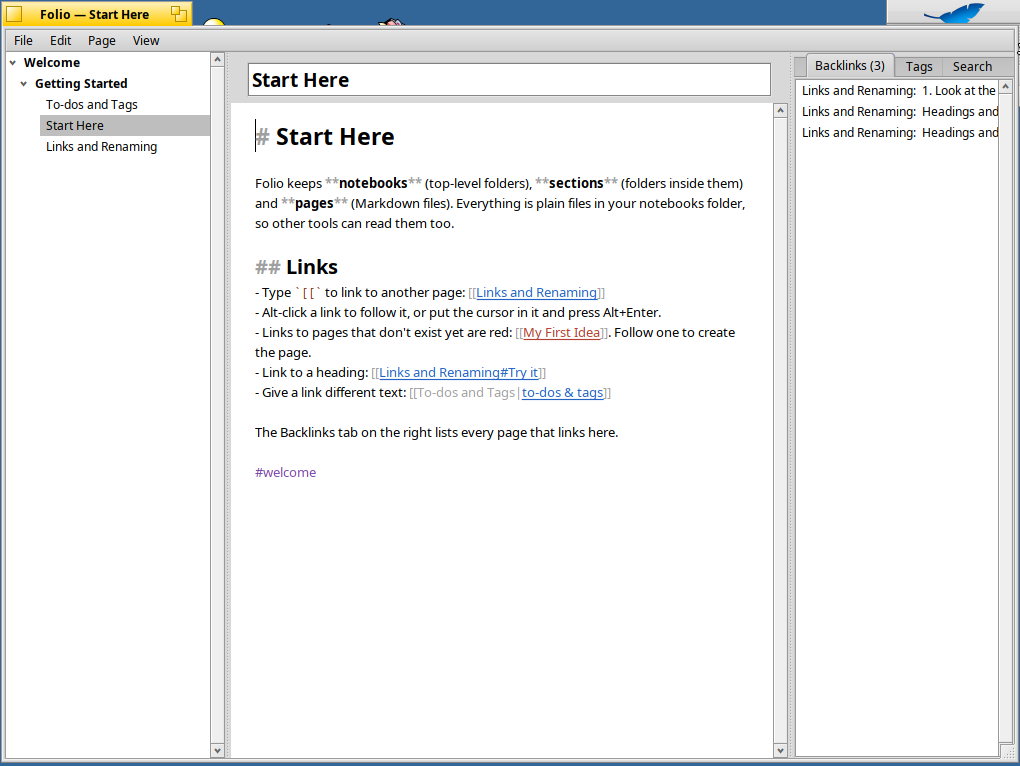Select the Getting Started section label
The image size is (1020, 766).
pos(81,83)
